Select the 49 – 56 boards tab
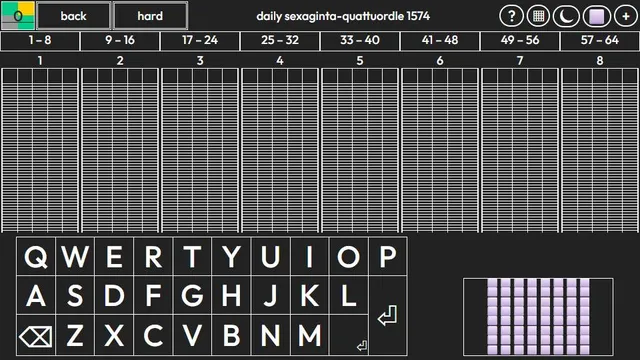This screenshot has width=640, height=360. click(520, 41)
